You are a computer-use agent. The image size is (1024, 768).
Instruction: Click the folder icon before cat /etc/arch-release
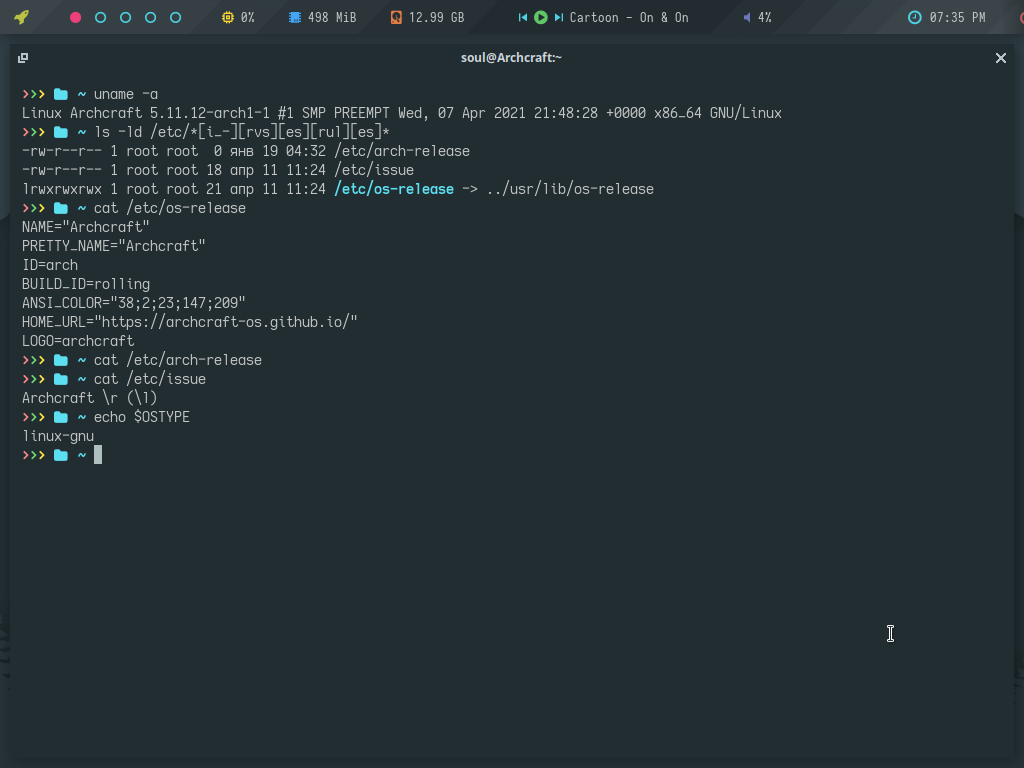tap(61, 360)
